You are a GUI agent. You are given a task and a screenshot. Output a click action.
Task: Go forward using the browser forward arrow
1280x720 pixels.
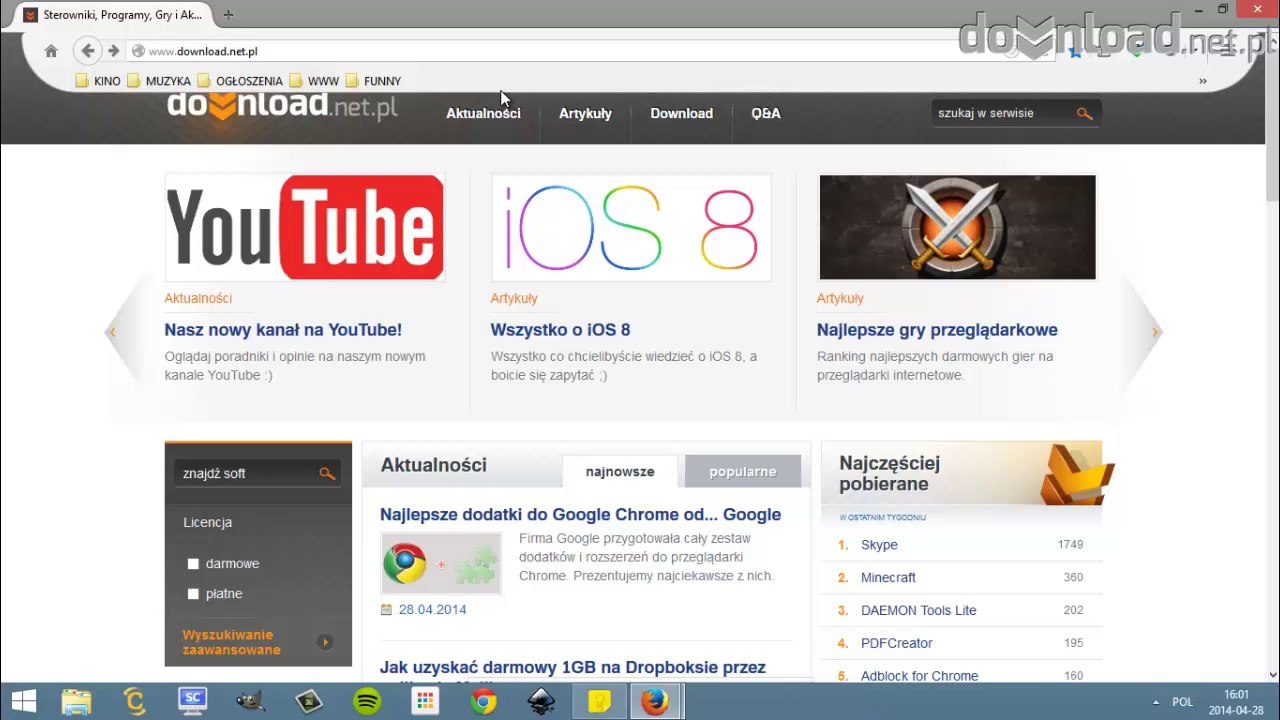[113, 51]
